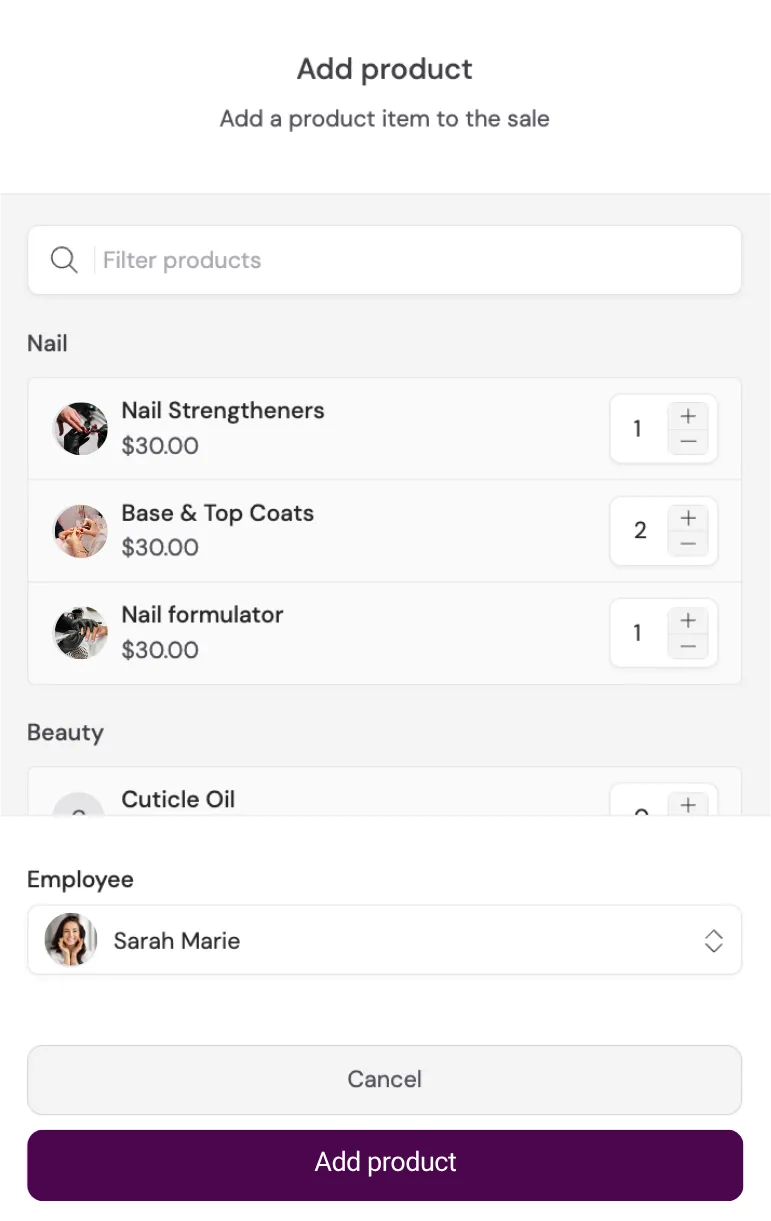771x1221 pixels.
Task: Click the Nail formulator product photo
Action: (80, 633)
